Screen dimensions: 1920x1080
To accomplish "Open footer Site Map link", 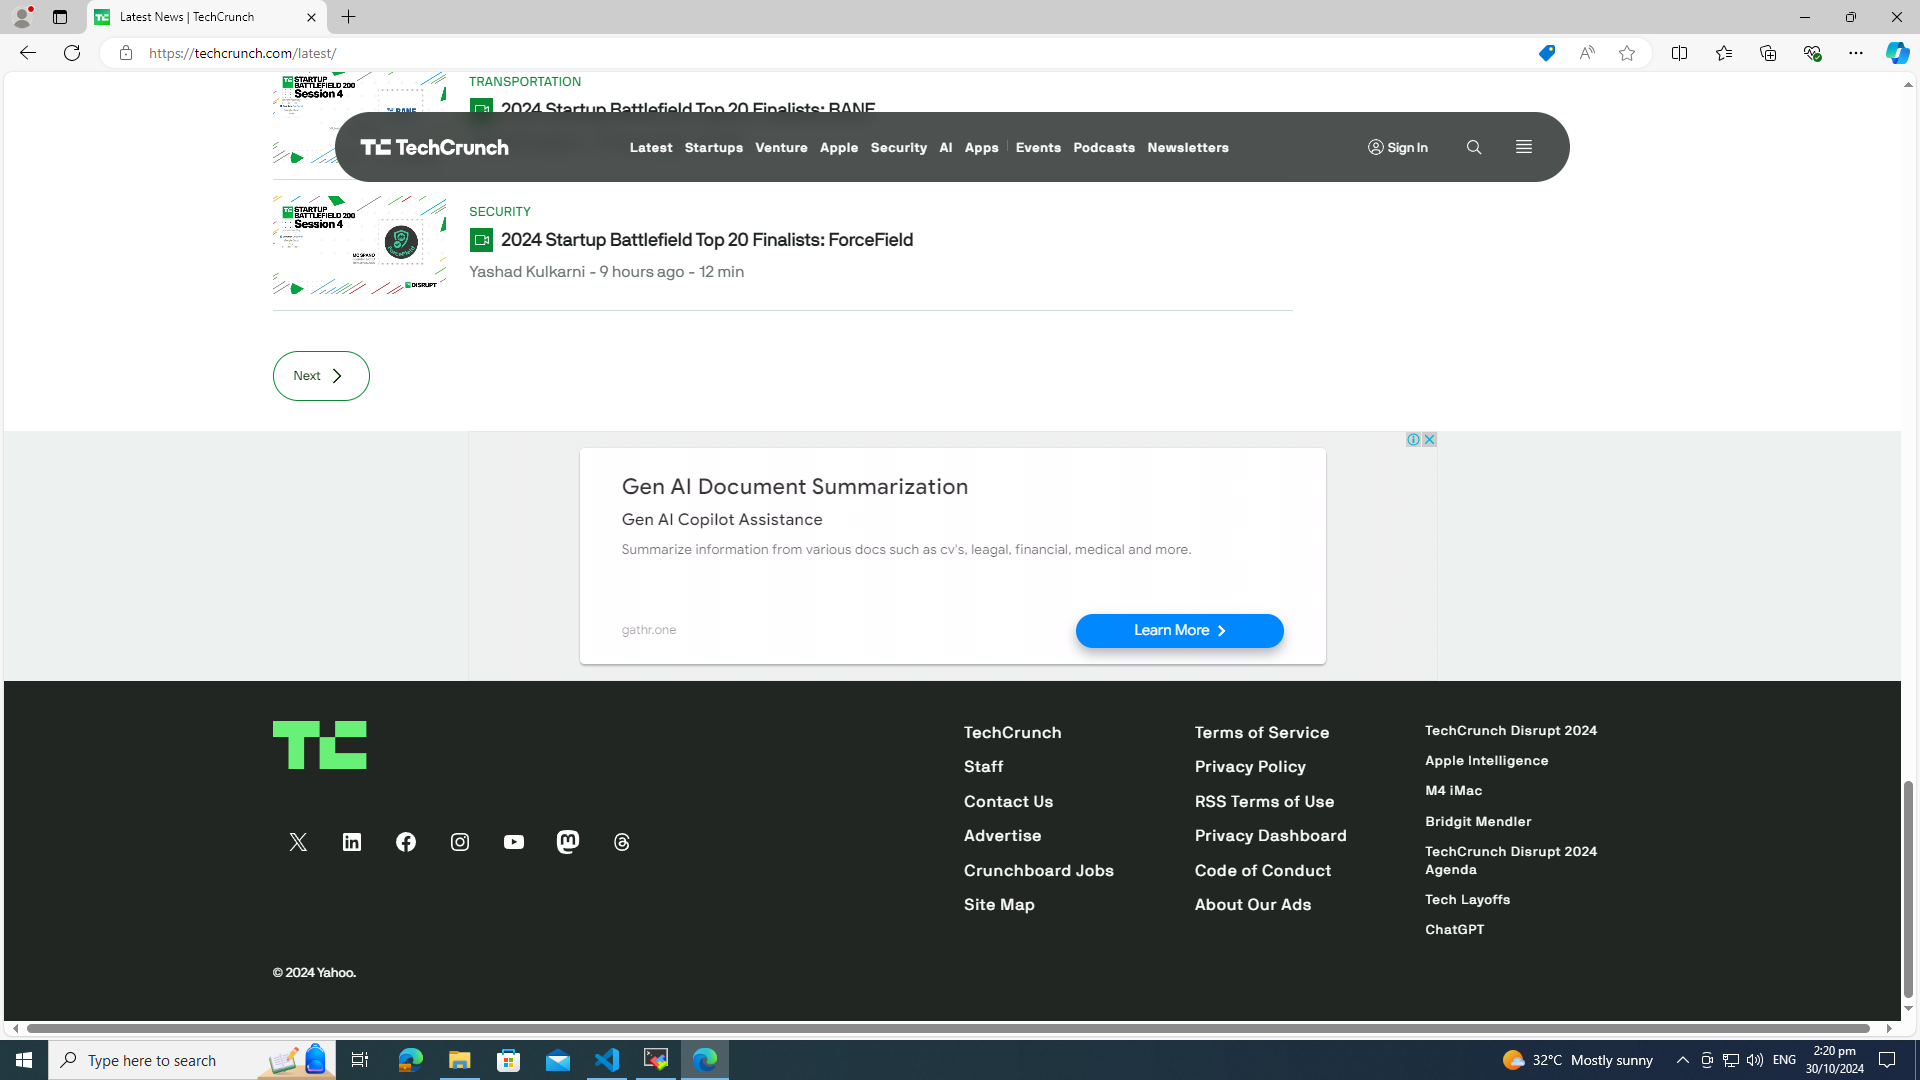I will (999, 905).
